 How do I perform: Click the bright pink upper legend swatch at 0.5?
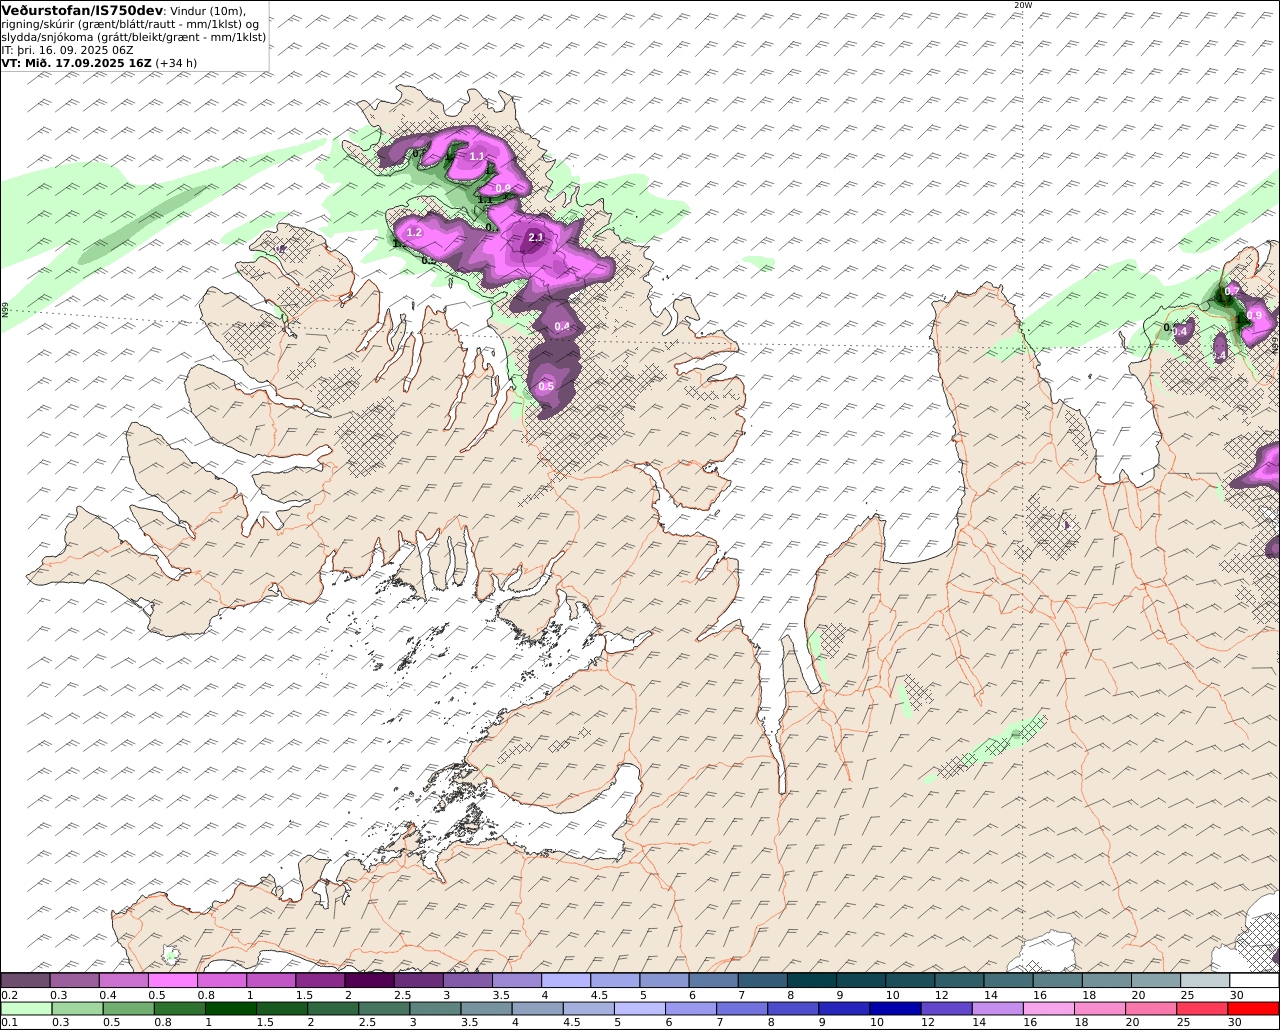pyautogui.click(x=173, y=981)
